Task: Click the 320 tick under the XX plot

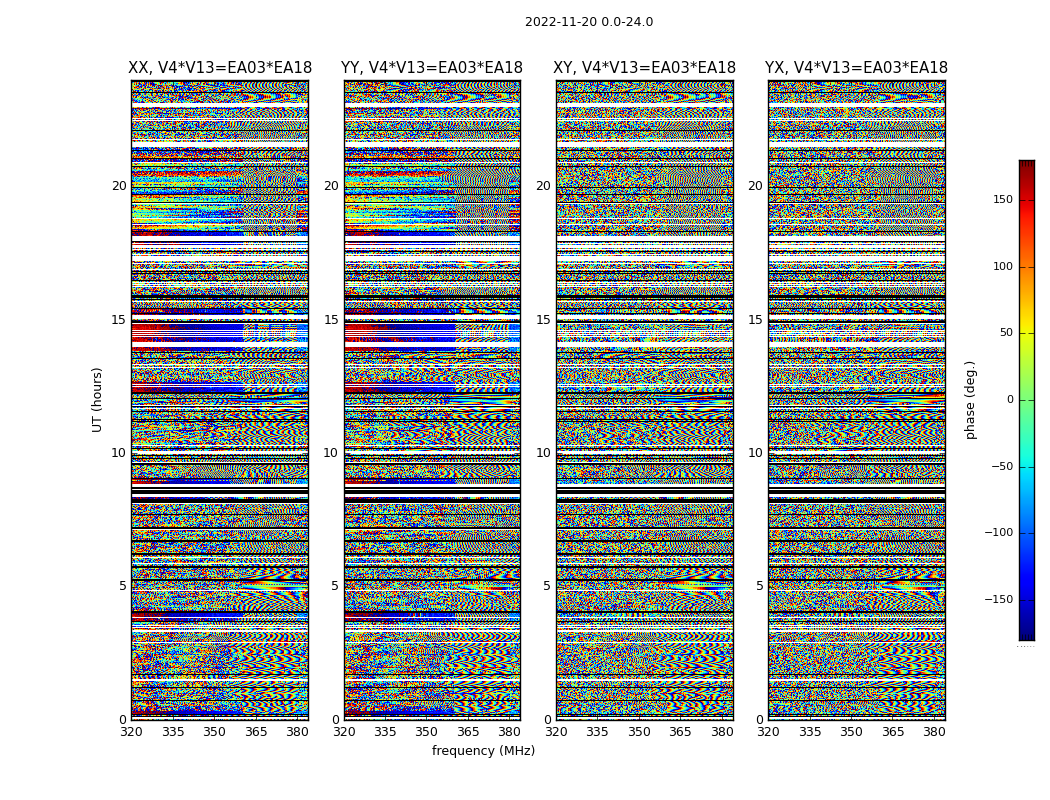Action: pyautogui.click(x=131, y=732)
